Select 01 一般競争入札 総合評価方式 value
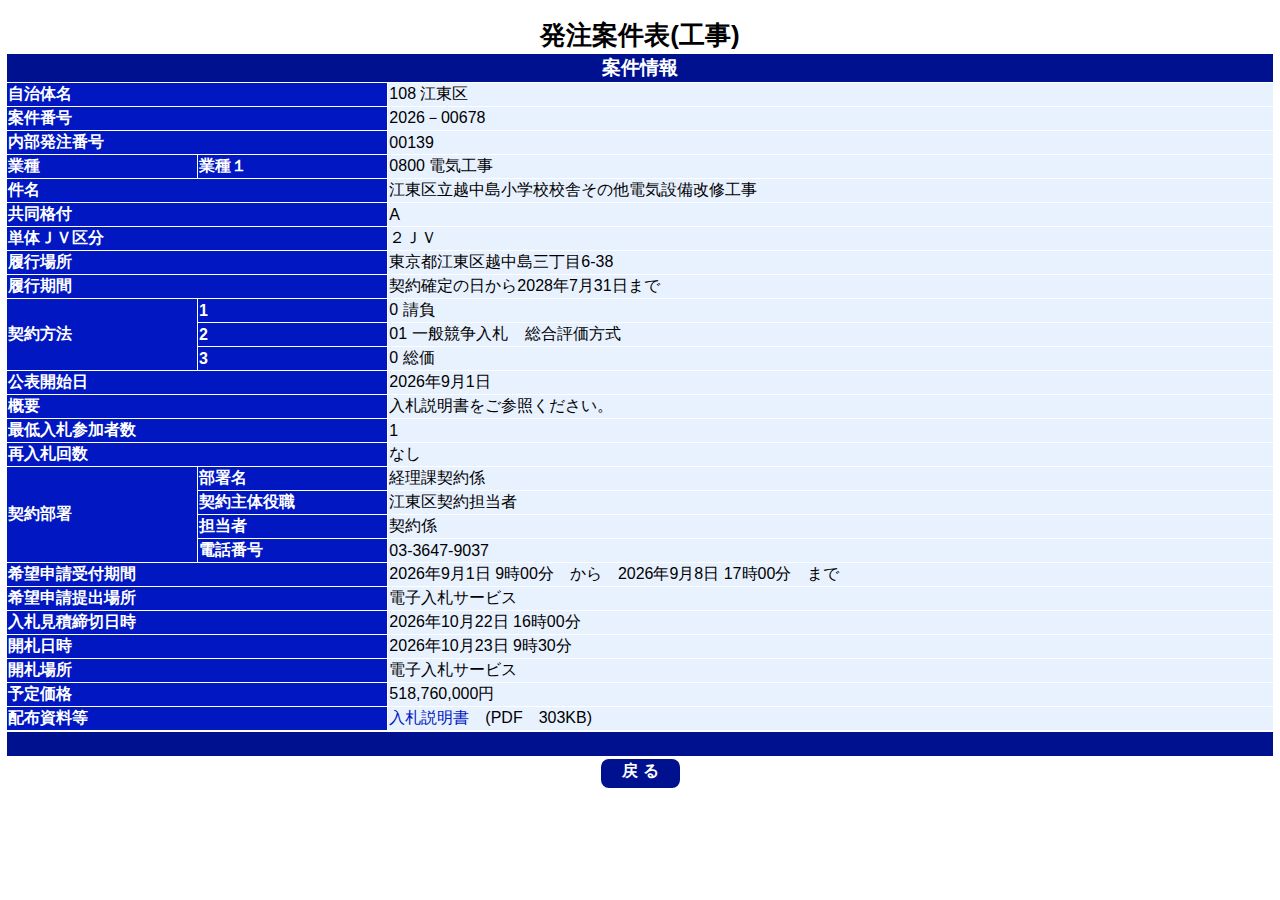Image resolution: width=1280 pixels, height=900 pixels. click(505, 334)
